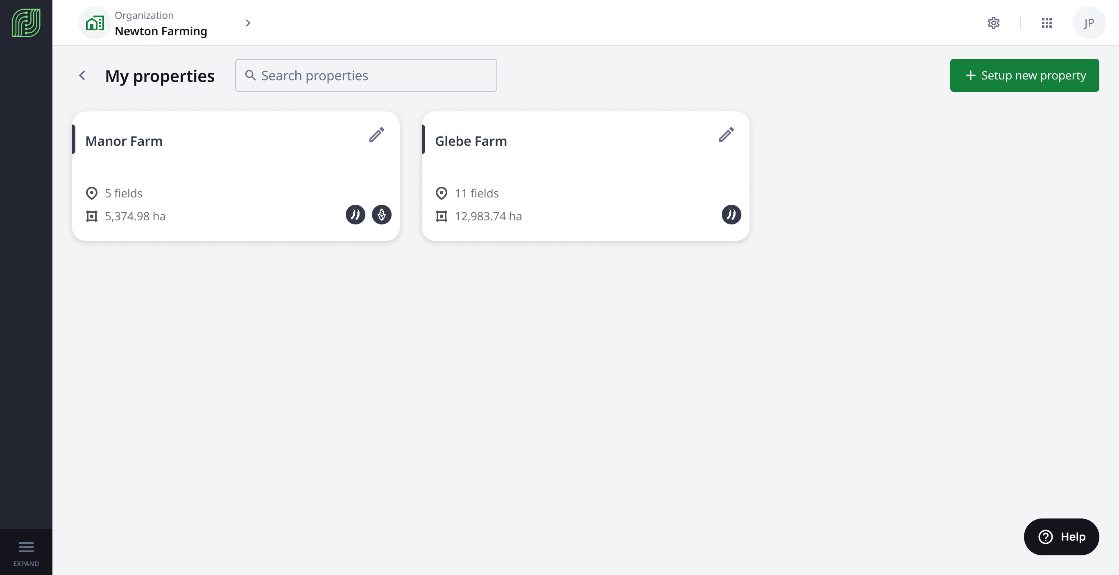Edit Glebe Farm with the pencil icon

(727, 135)
